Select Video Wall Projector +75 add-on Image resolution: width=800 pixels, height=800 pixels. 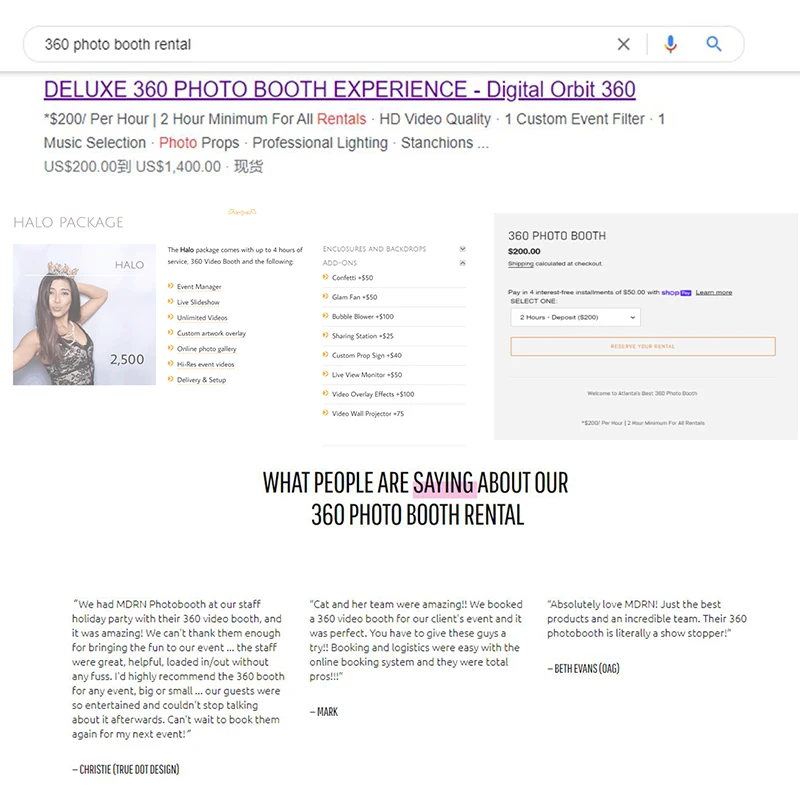368,413
